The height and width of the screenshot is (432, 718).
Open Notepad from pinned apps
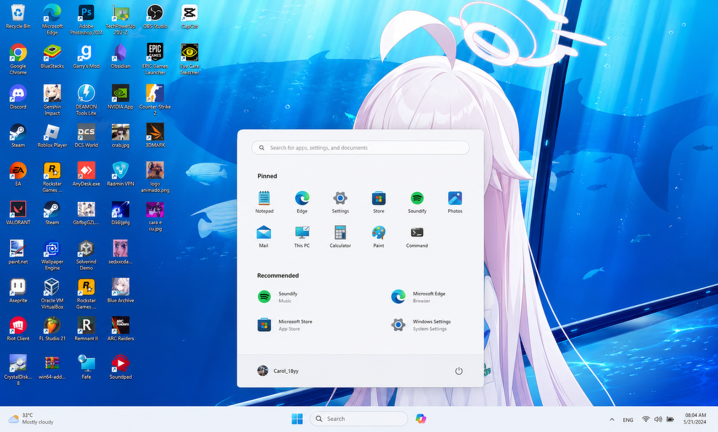click(264, 202)
